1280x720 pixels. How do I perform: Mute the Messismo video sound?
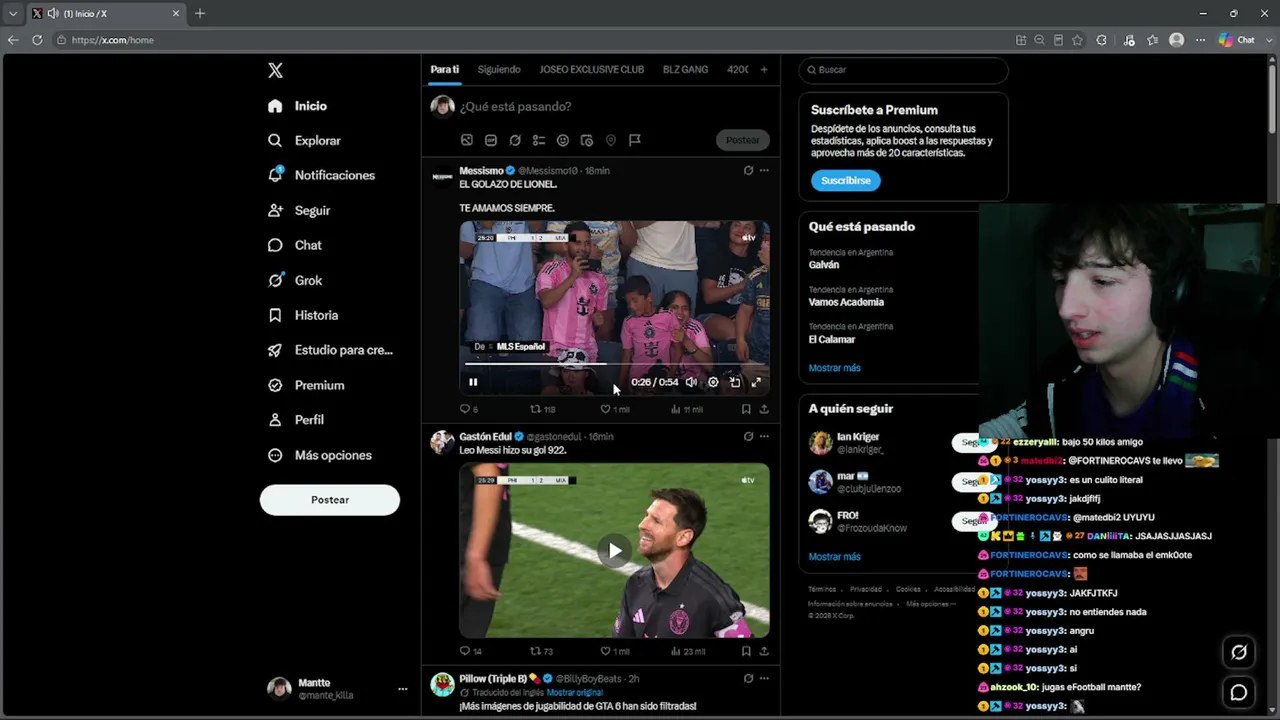tap(691, 382)
